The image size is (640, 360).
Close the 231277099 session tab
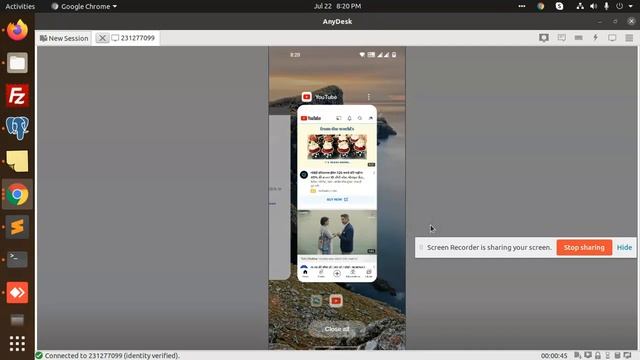(x=102, y=38)
